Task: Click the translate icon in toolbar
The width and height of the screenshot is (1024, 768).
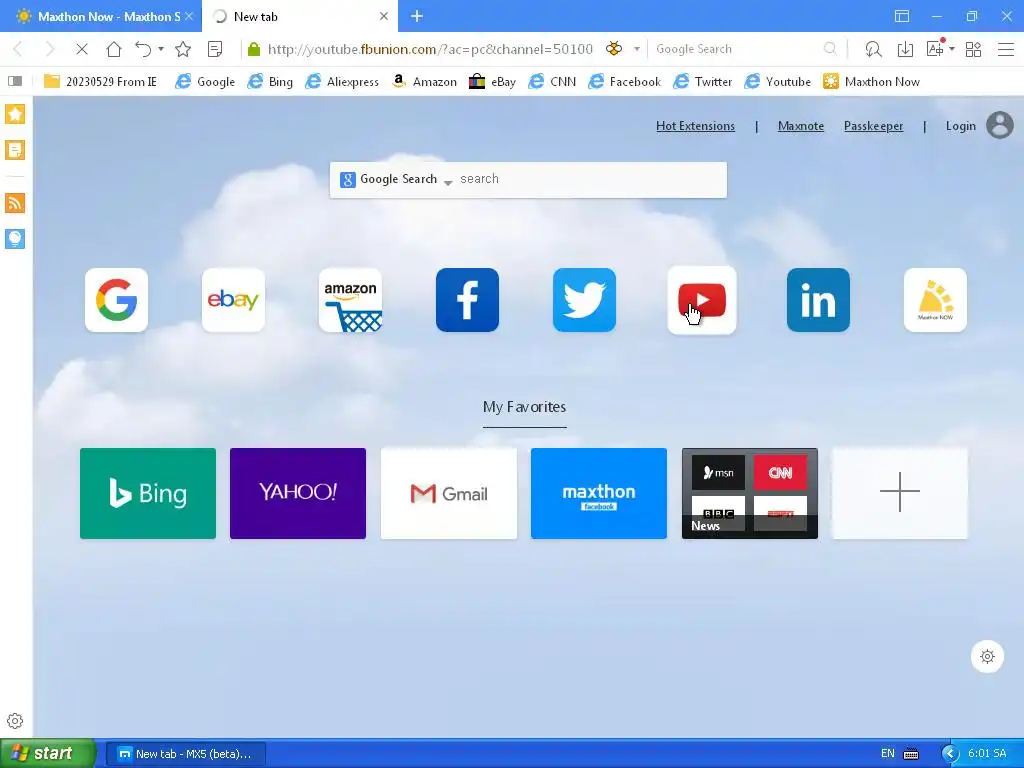Action: 935,48
